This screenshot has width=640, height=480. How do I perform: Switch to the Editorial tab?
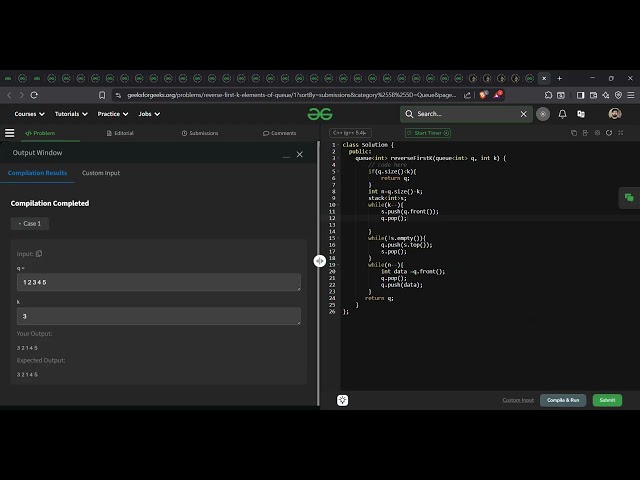tap(120, 133)
